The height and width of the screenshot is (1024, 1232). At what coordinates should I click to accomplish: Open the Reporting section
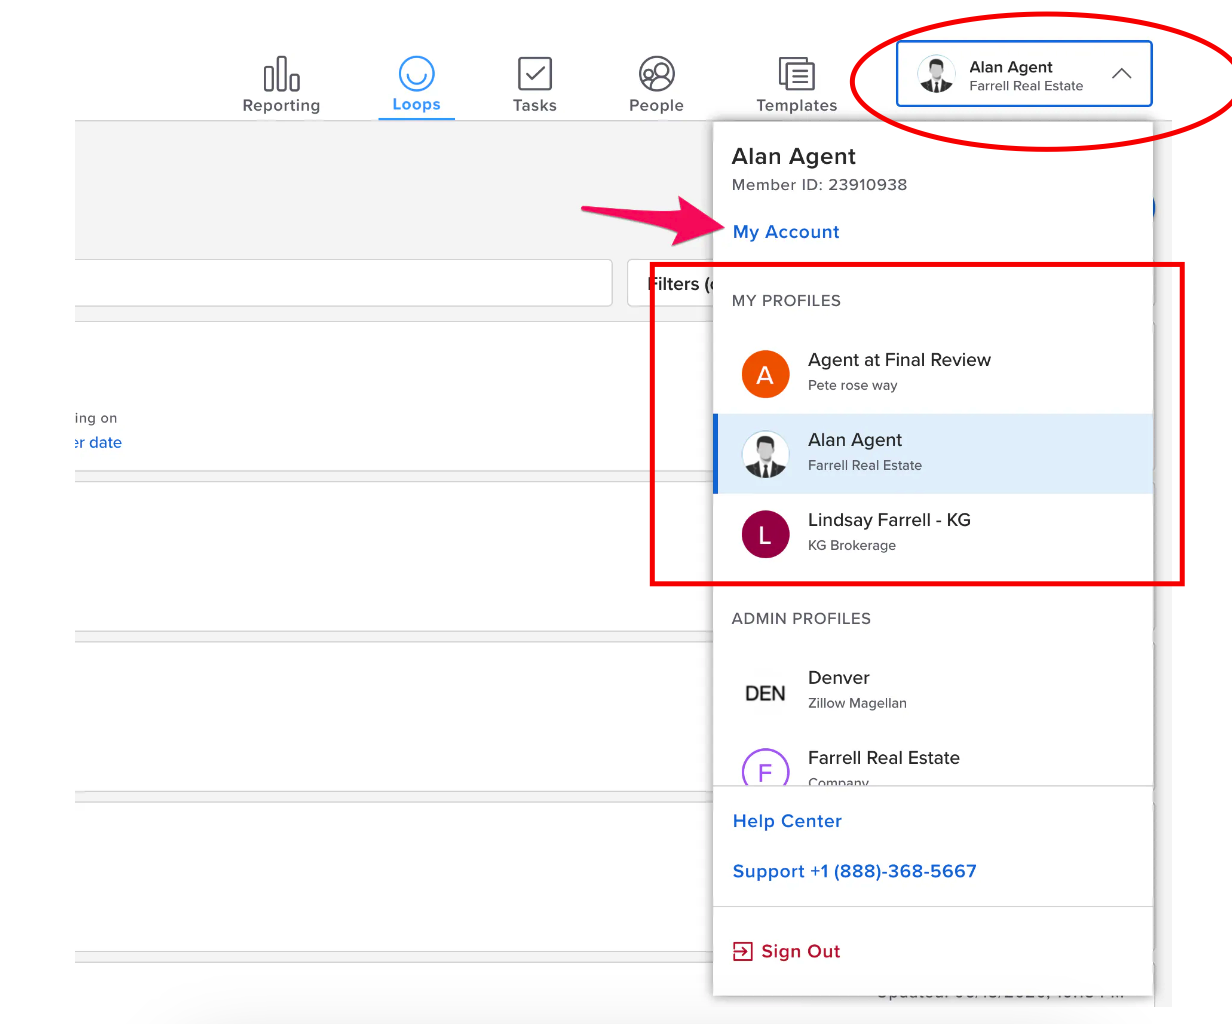point(281,75)
